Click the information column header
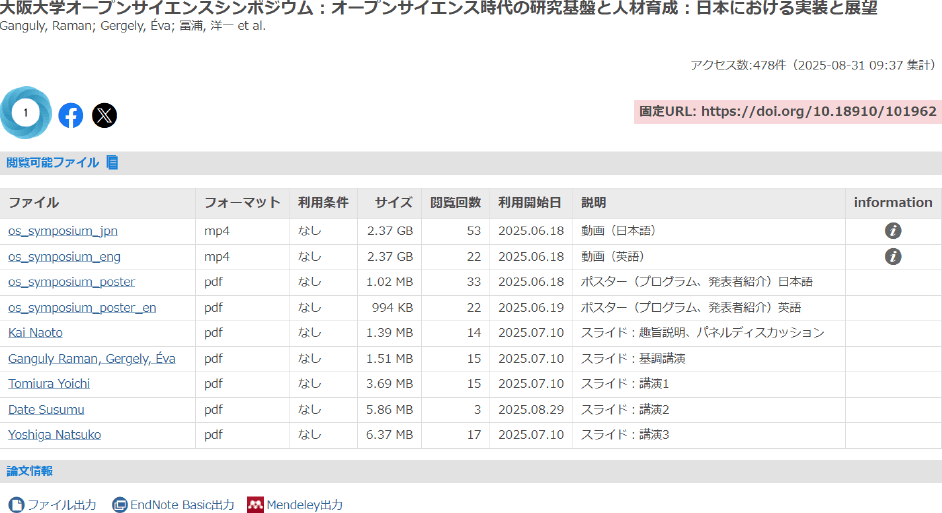 tap(893, 202)
